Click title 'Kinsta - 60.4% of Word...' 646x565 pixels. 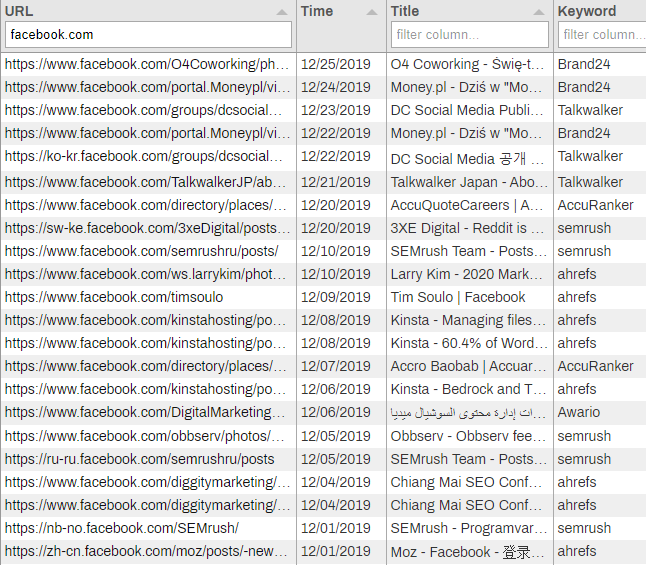pos(469,343)
